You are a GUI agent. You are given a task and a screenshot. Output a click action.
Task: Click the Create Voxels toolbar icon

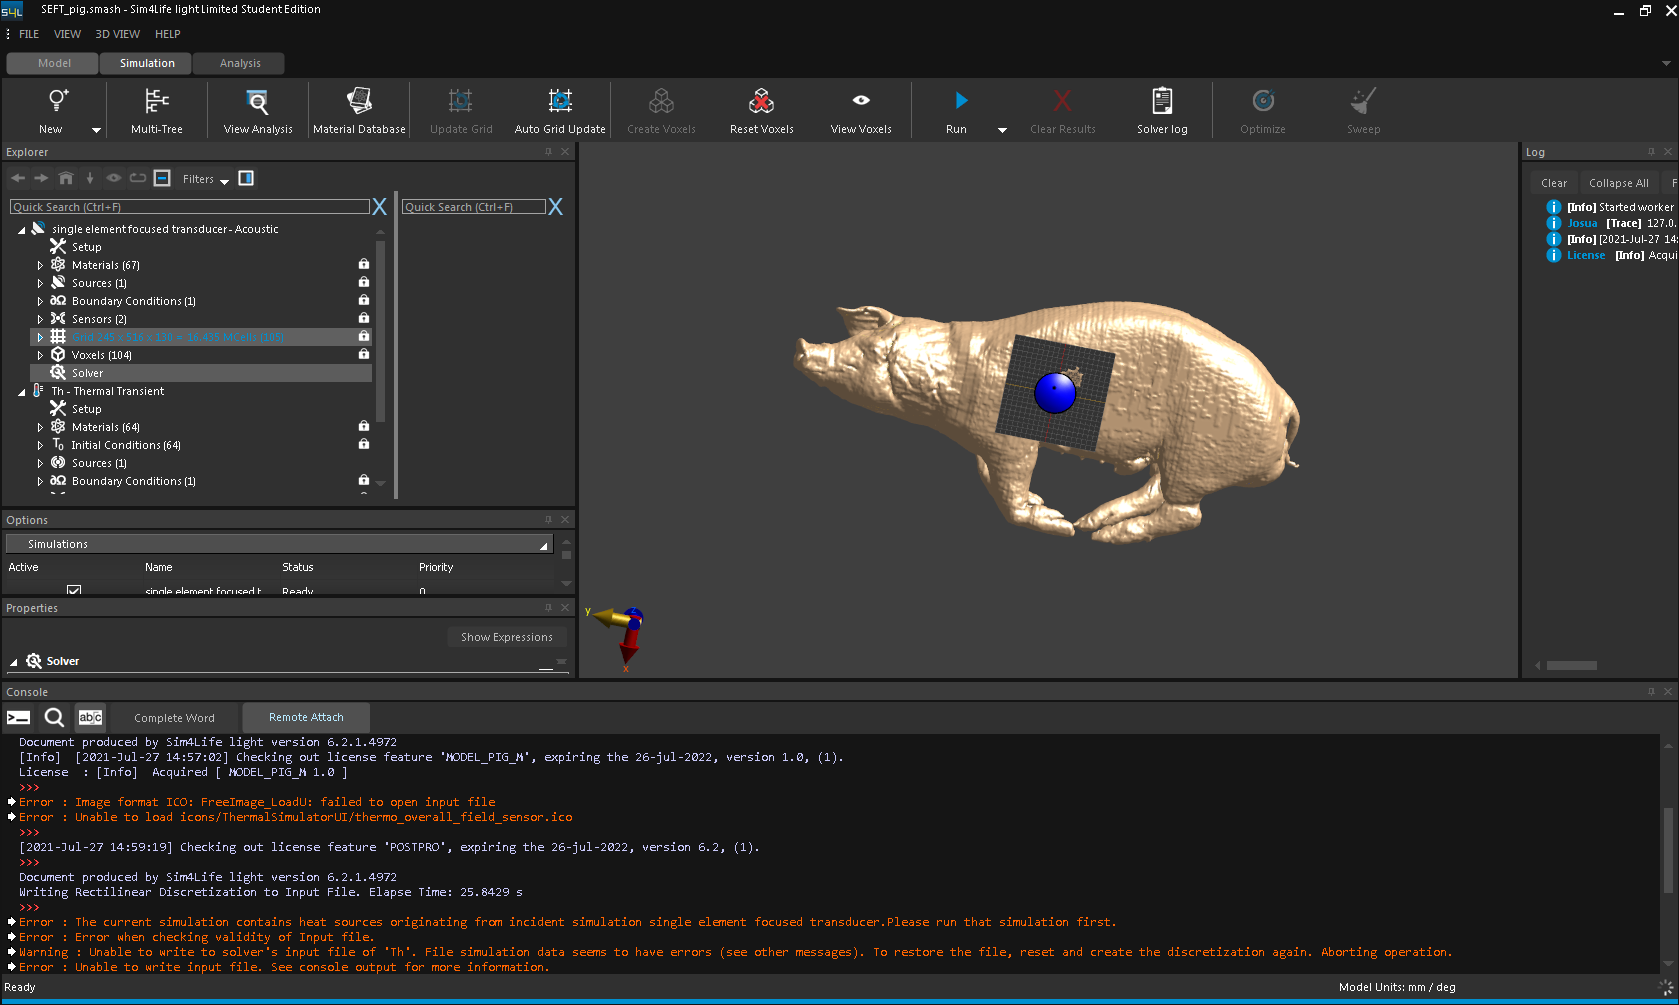point(661,101)
